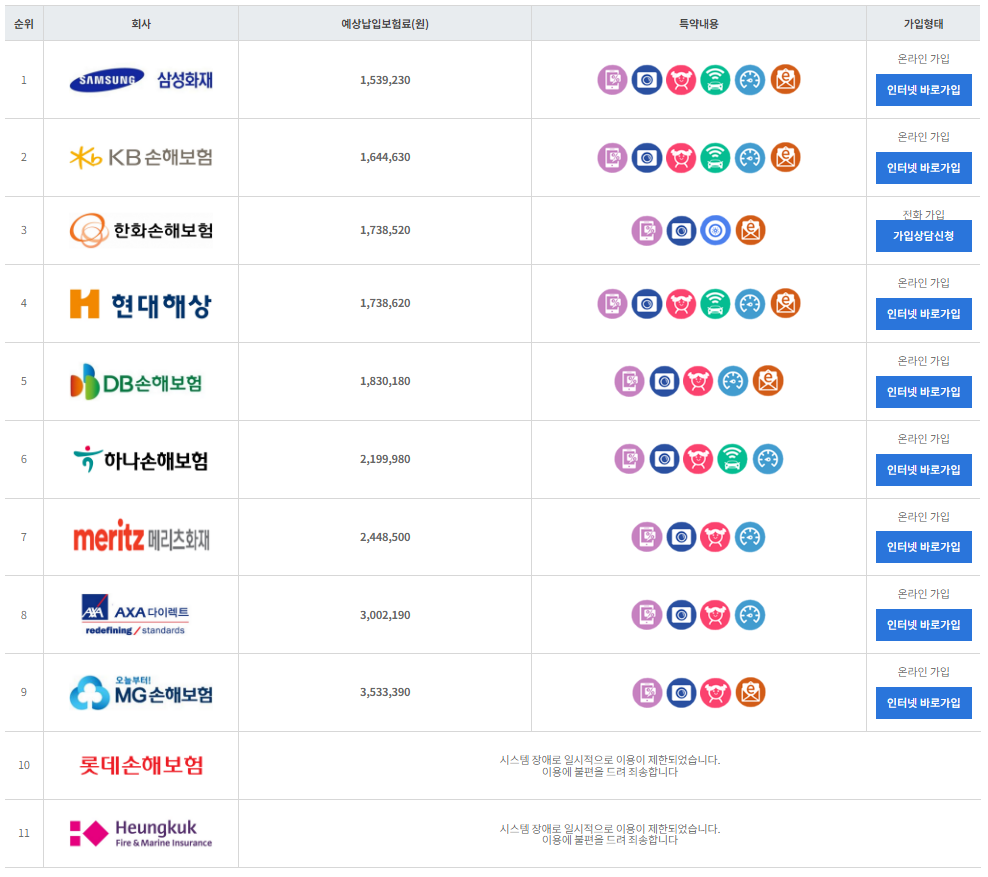
Task: Click mileage gauge icon in DB손해보험 row
Action: [x=733, y=381]
